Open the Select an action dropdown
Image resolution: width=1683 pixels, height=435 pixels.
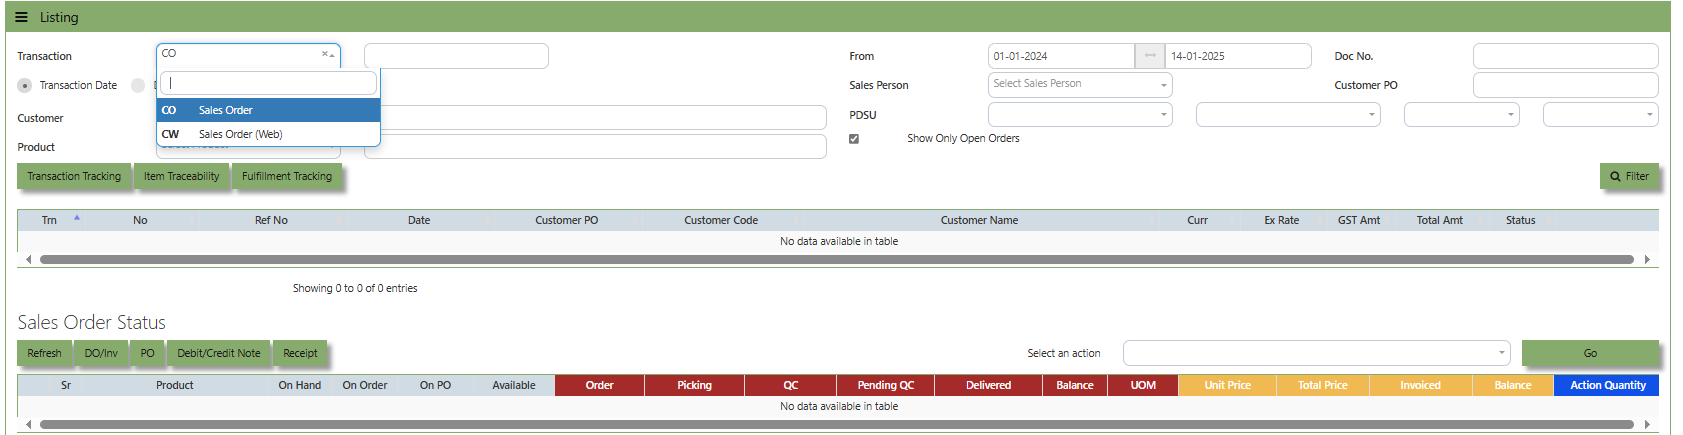[x=1316, y=353]
